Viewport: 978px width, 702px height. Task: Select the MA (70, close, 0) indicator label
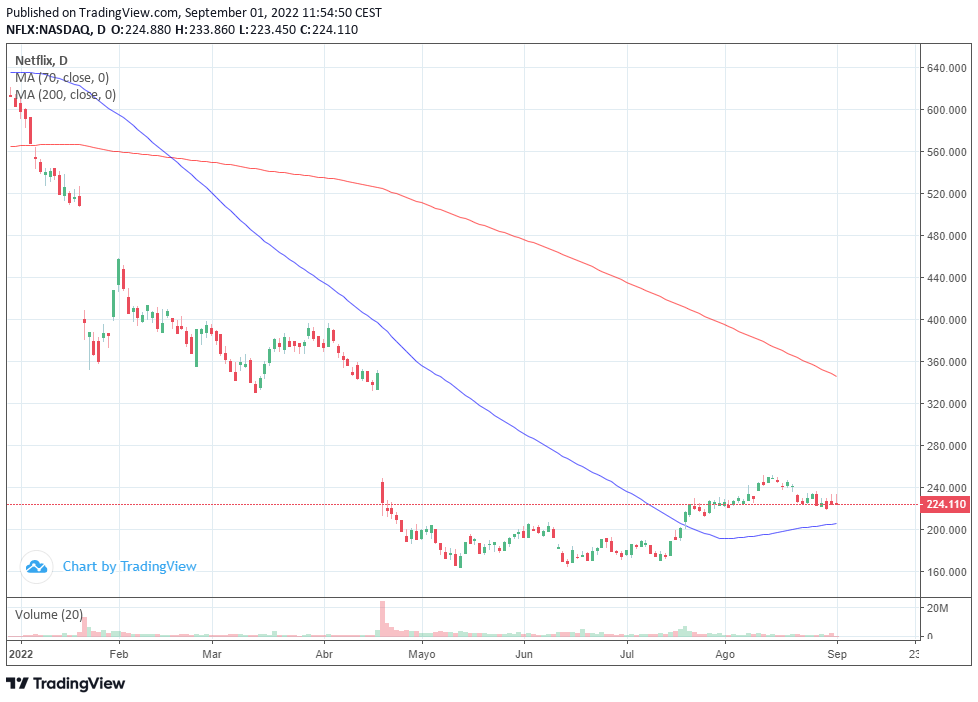pos(62,77)
